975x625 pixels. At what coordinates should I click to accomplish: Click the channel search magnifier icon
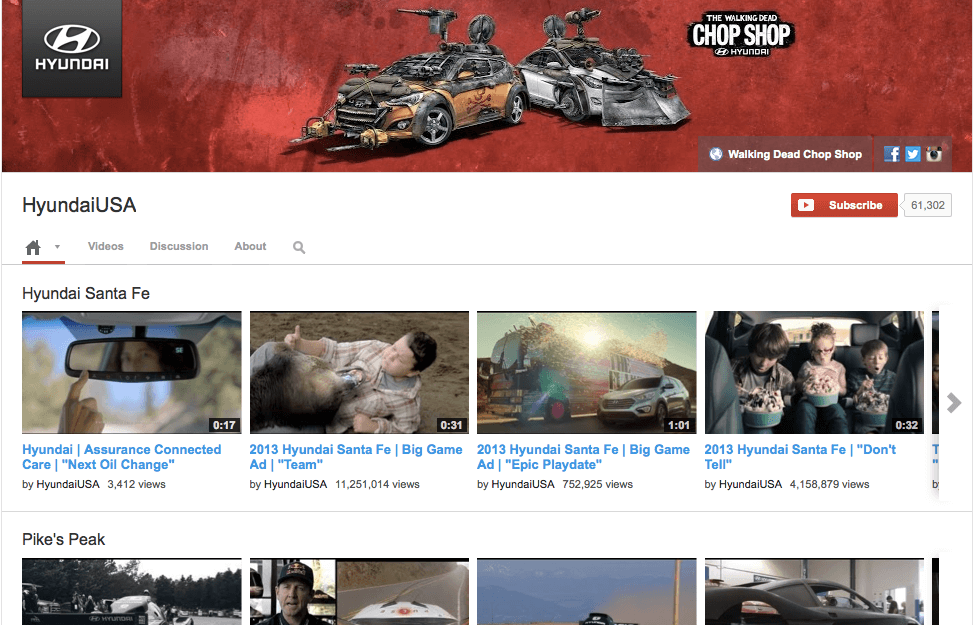tap(299, 247)
